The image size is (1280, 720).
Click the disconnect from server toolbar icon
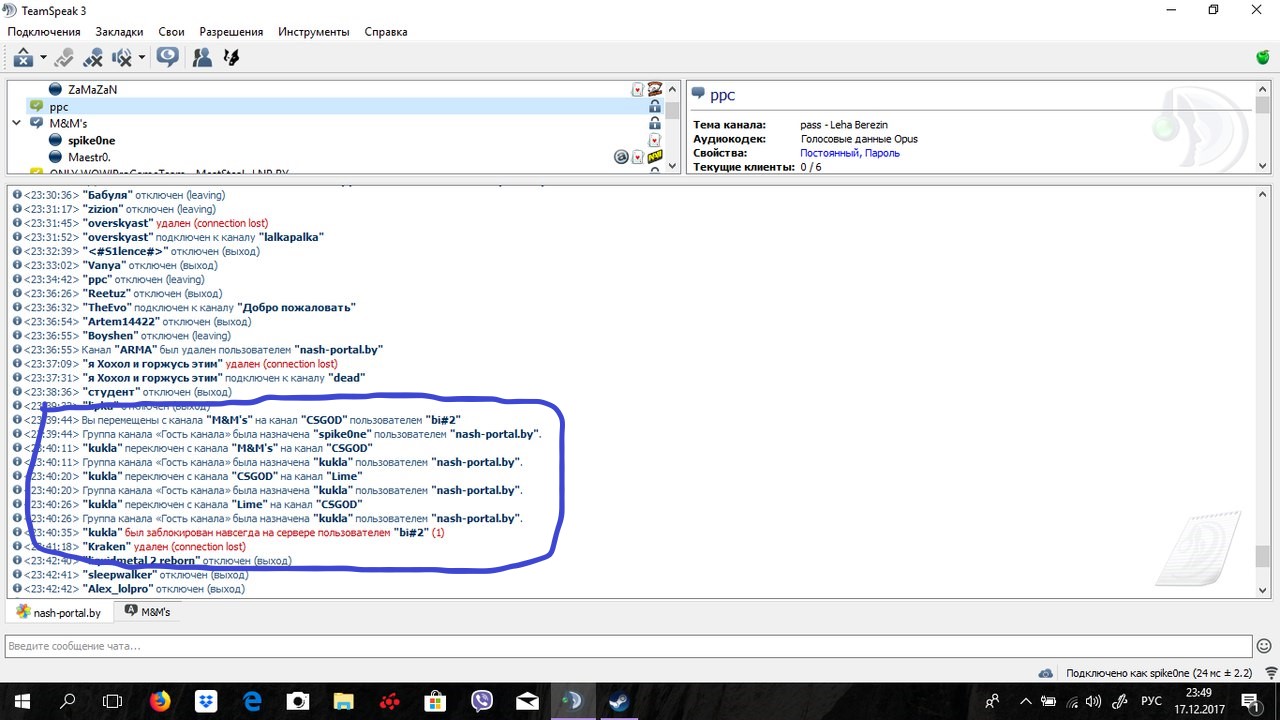(24, 58)
